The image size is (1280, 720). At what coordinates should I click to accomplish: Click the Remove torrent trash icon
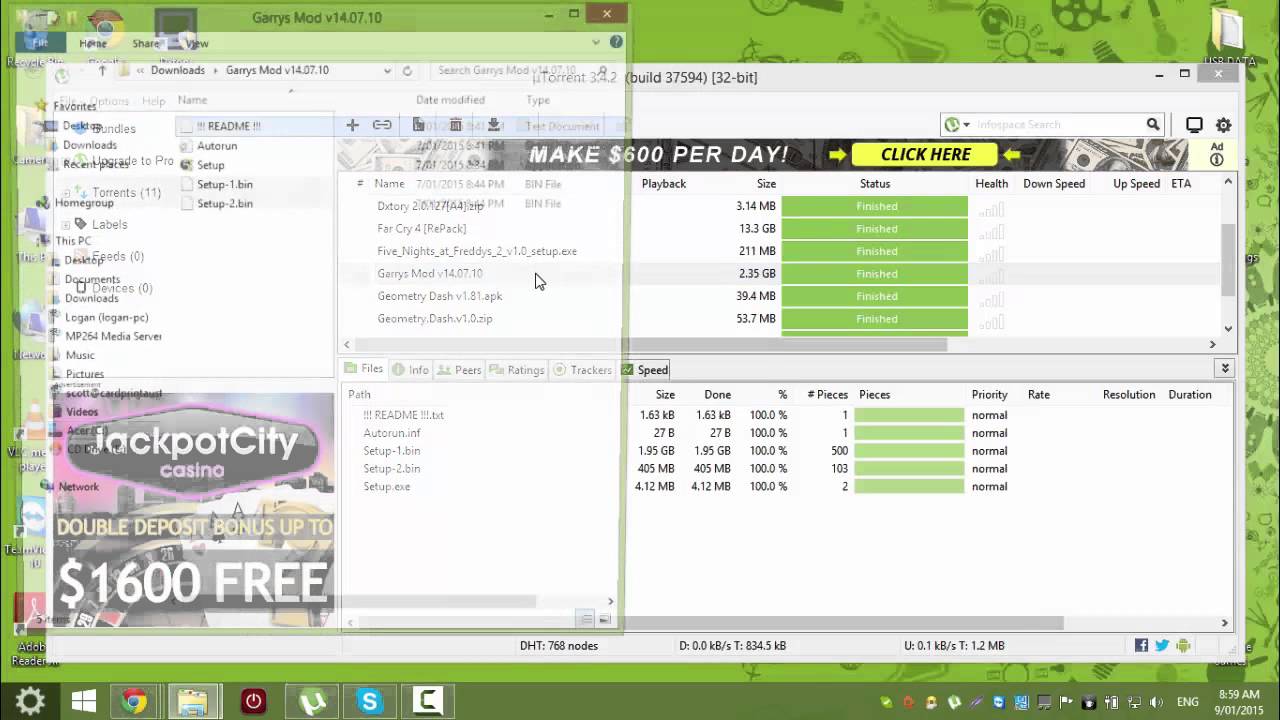(x=456, y=125)
